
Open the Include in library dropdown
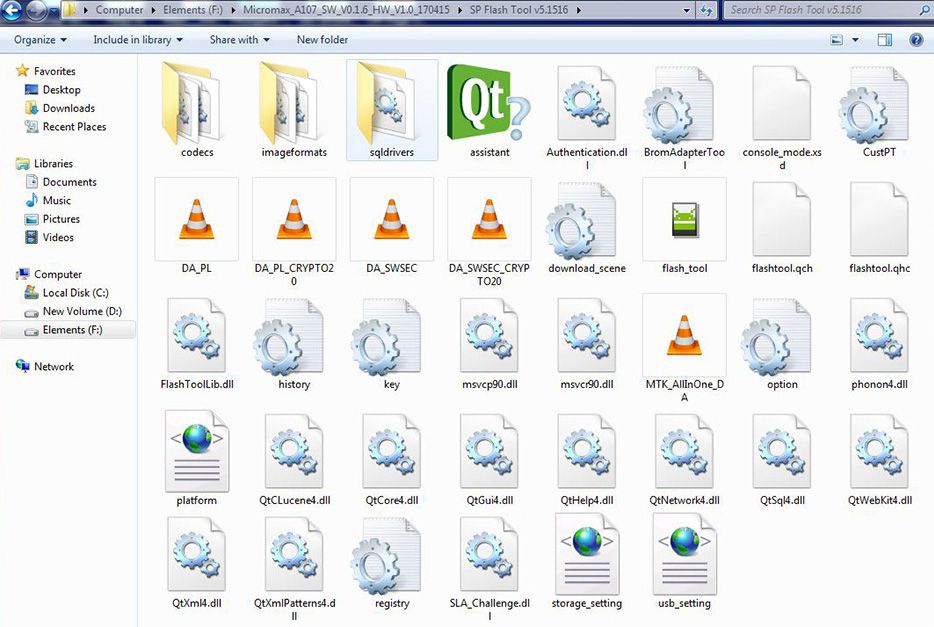pyautogui.click(x=138, y=39)
